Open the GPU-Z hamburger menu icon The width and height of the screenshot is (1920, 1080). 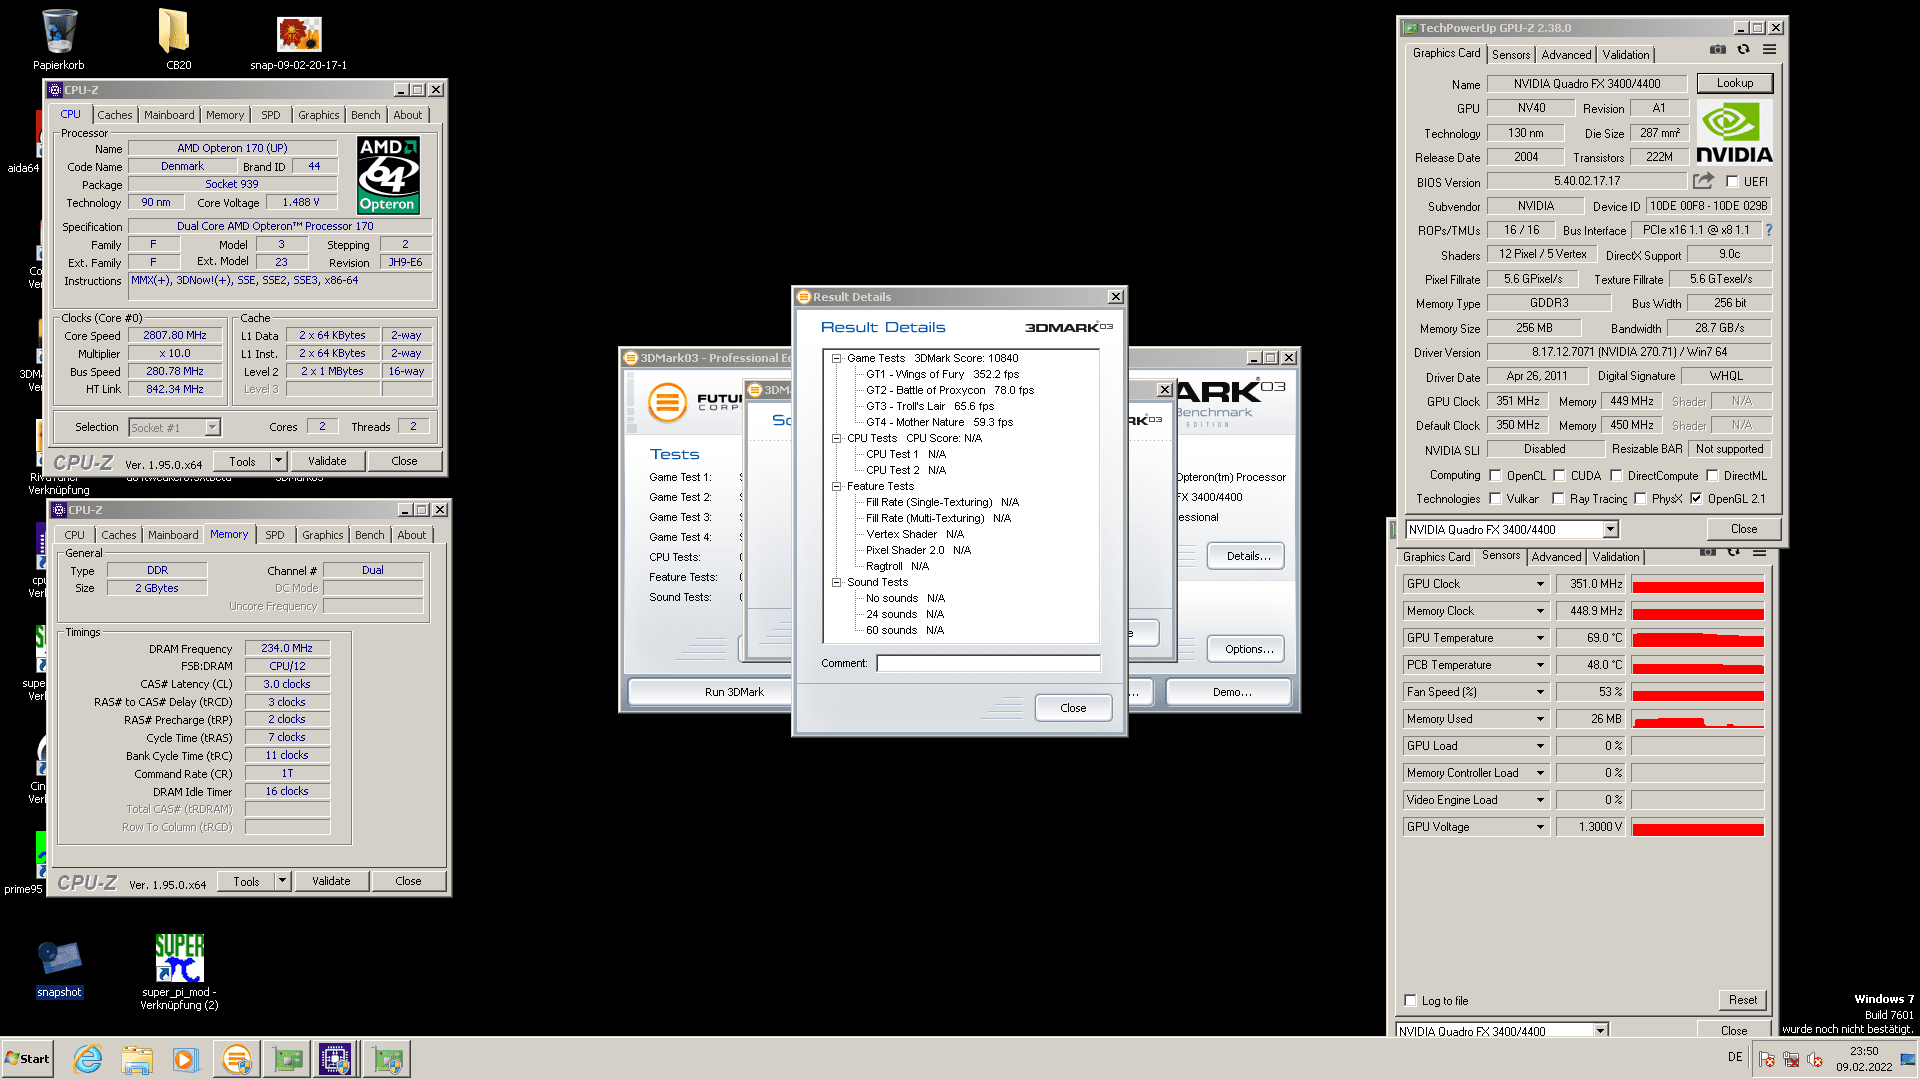tap(1769, 50)
